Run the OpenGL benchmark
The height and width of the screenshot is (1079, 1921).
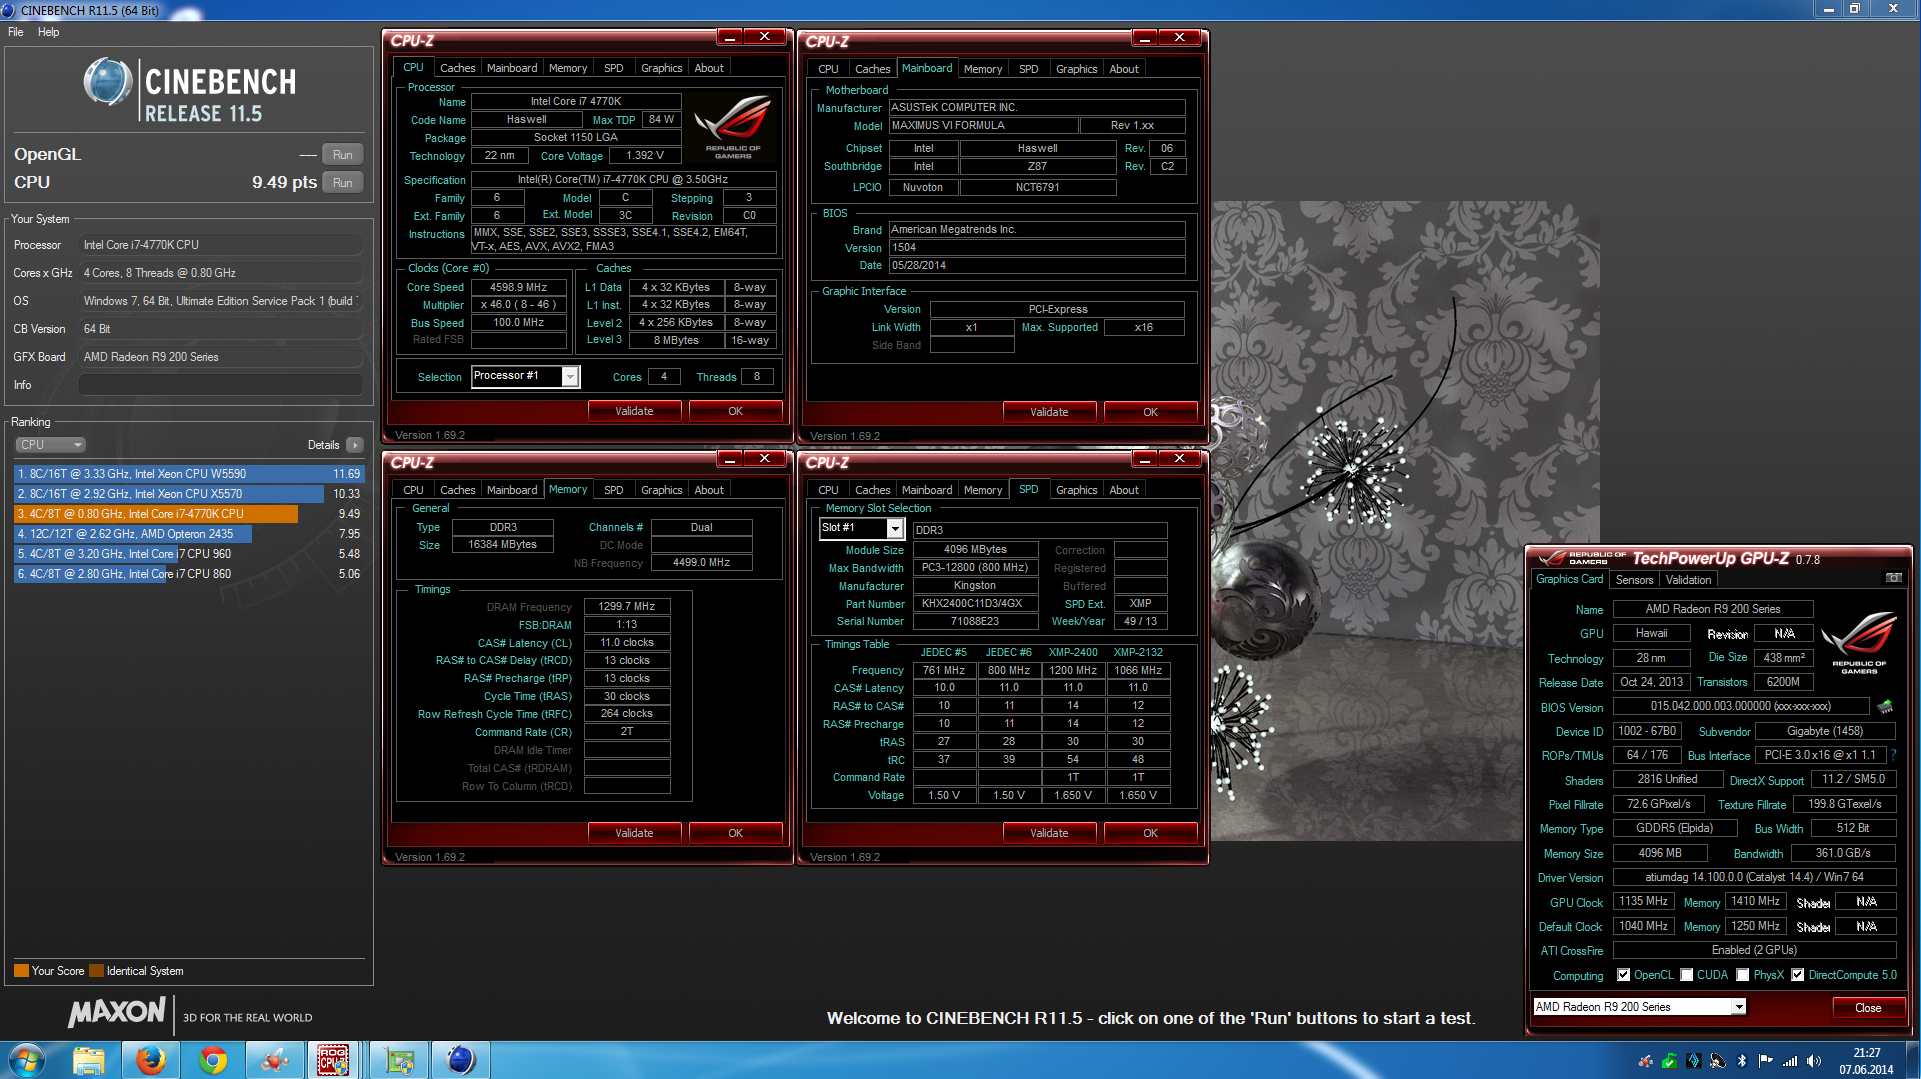tap(343, 155)
